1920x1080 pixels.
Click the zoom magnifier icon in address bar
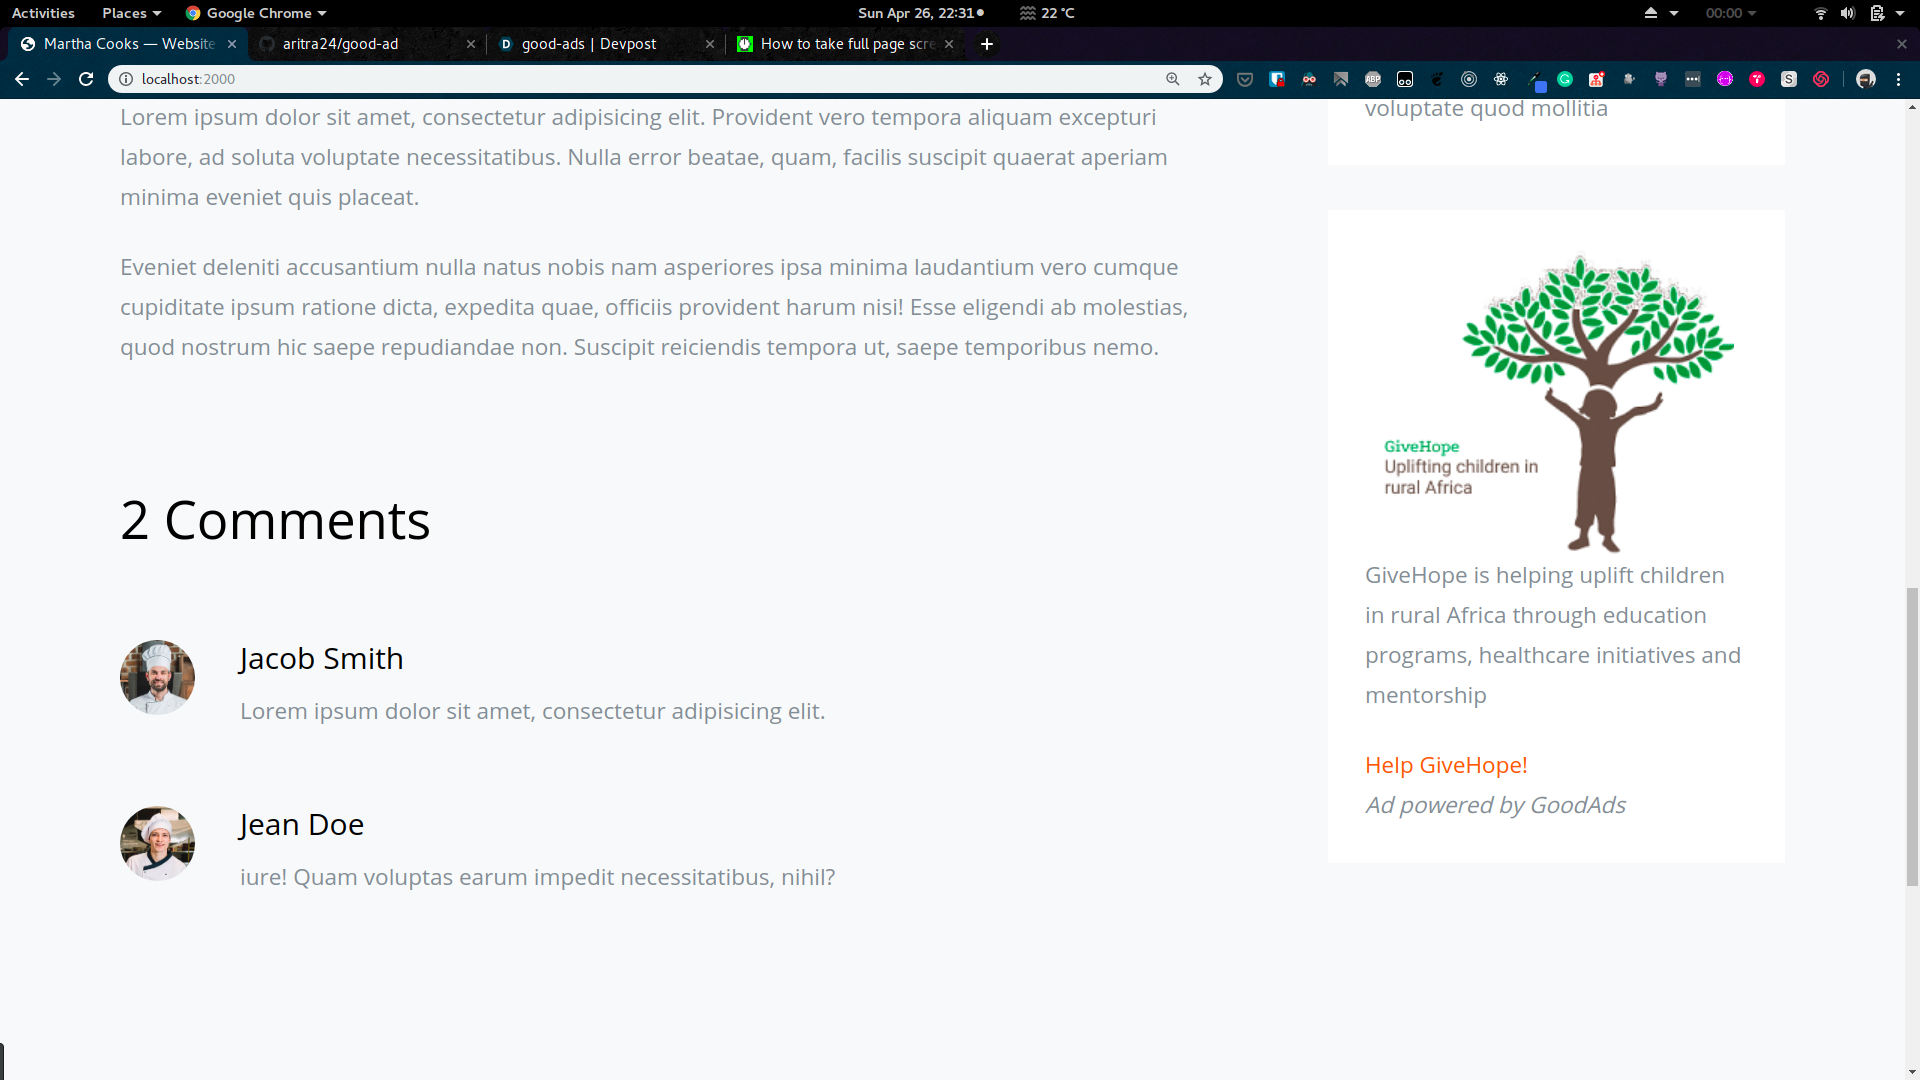point(1173,79)
